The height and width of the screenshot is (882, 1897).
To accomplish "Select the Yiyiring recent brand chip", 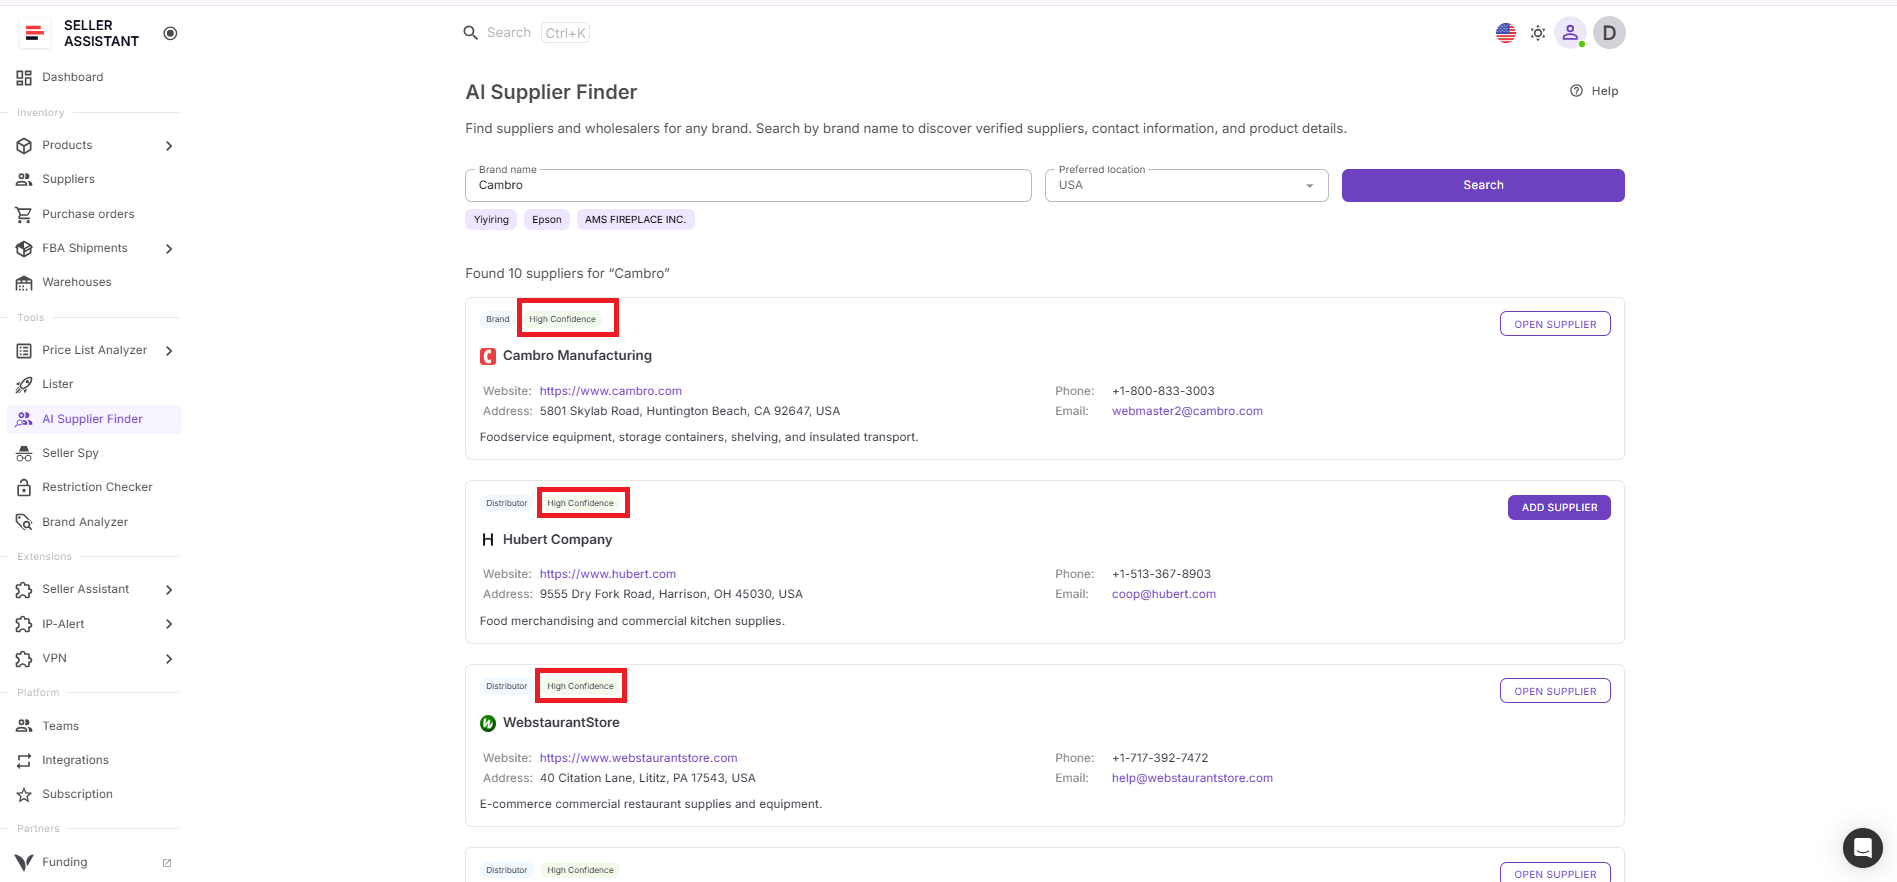I will pyautogui.click(x=491, y=220).
